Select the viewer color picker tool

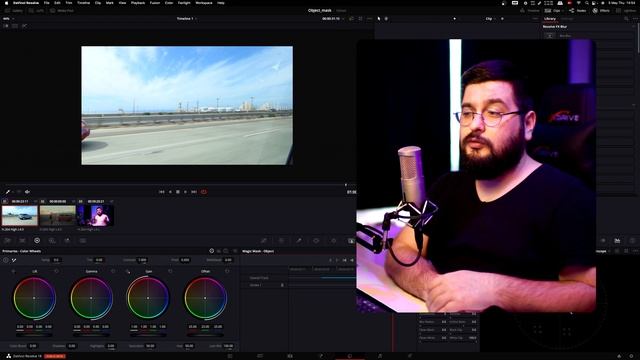tap(7, 192)
